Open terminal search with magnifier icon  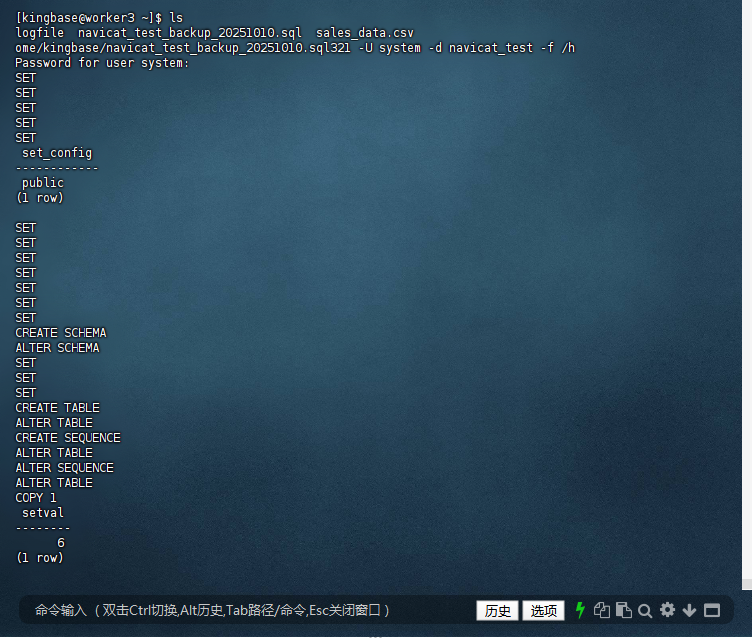[x=645, y=611]
